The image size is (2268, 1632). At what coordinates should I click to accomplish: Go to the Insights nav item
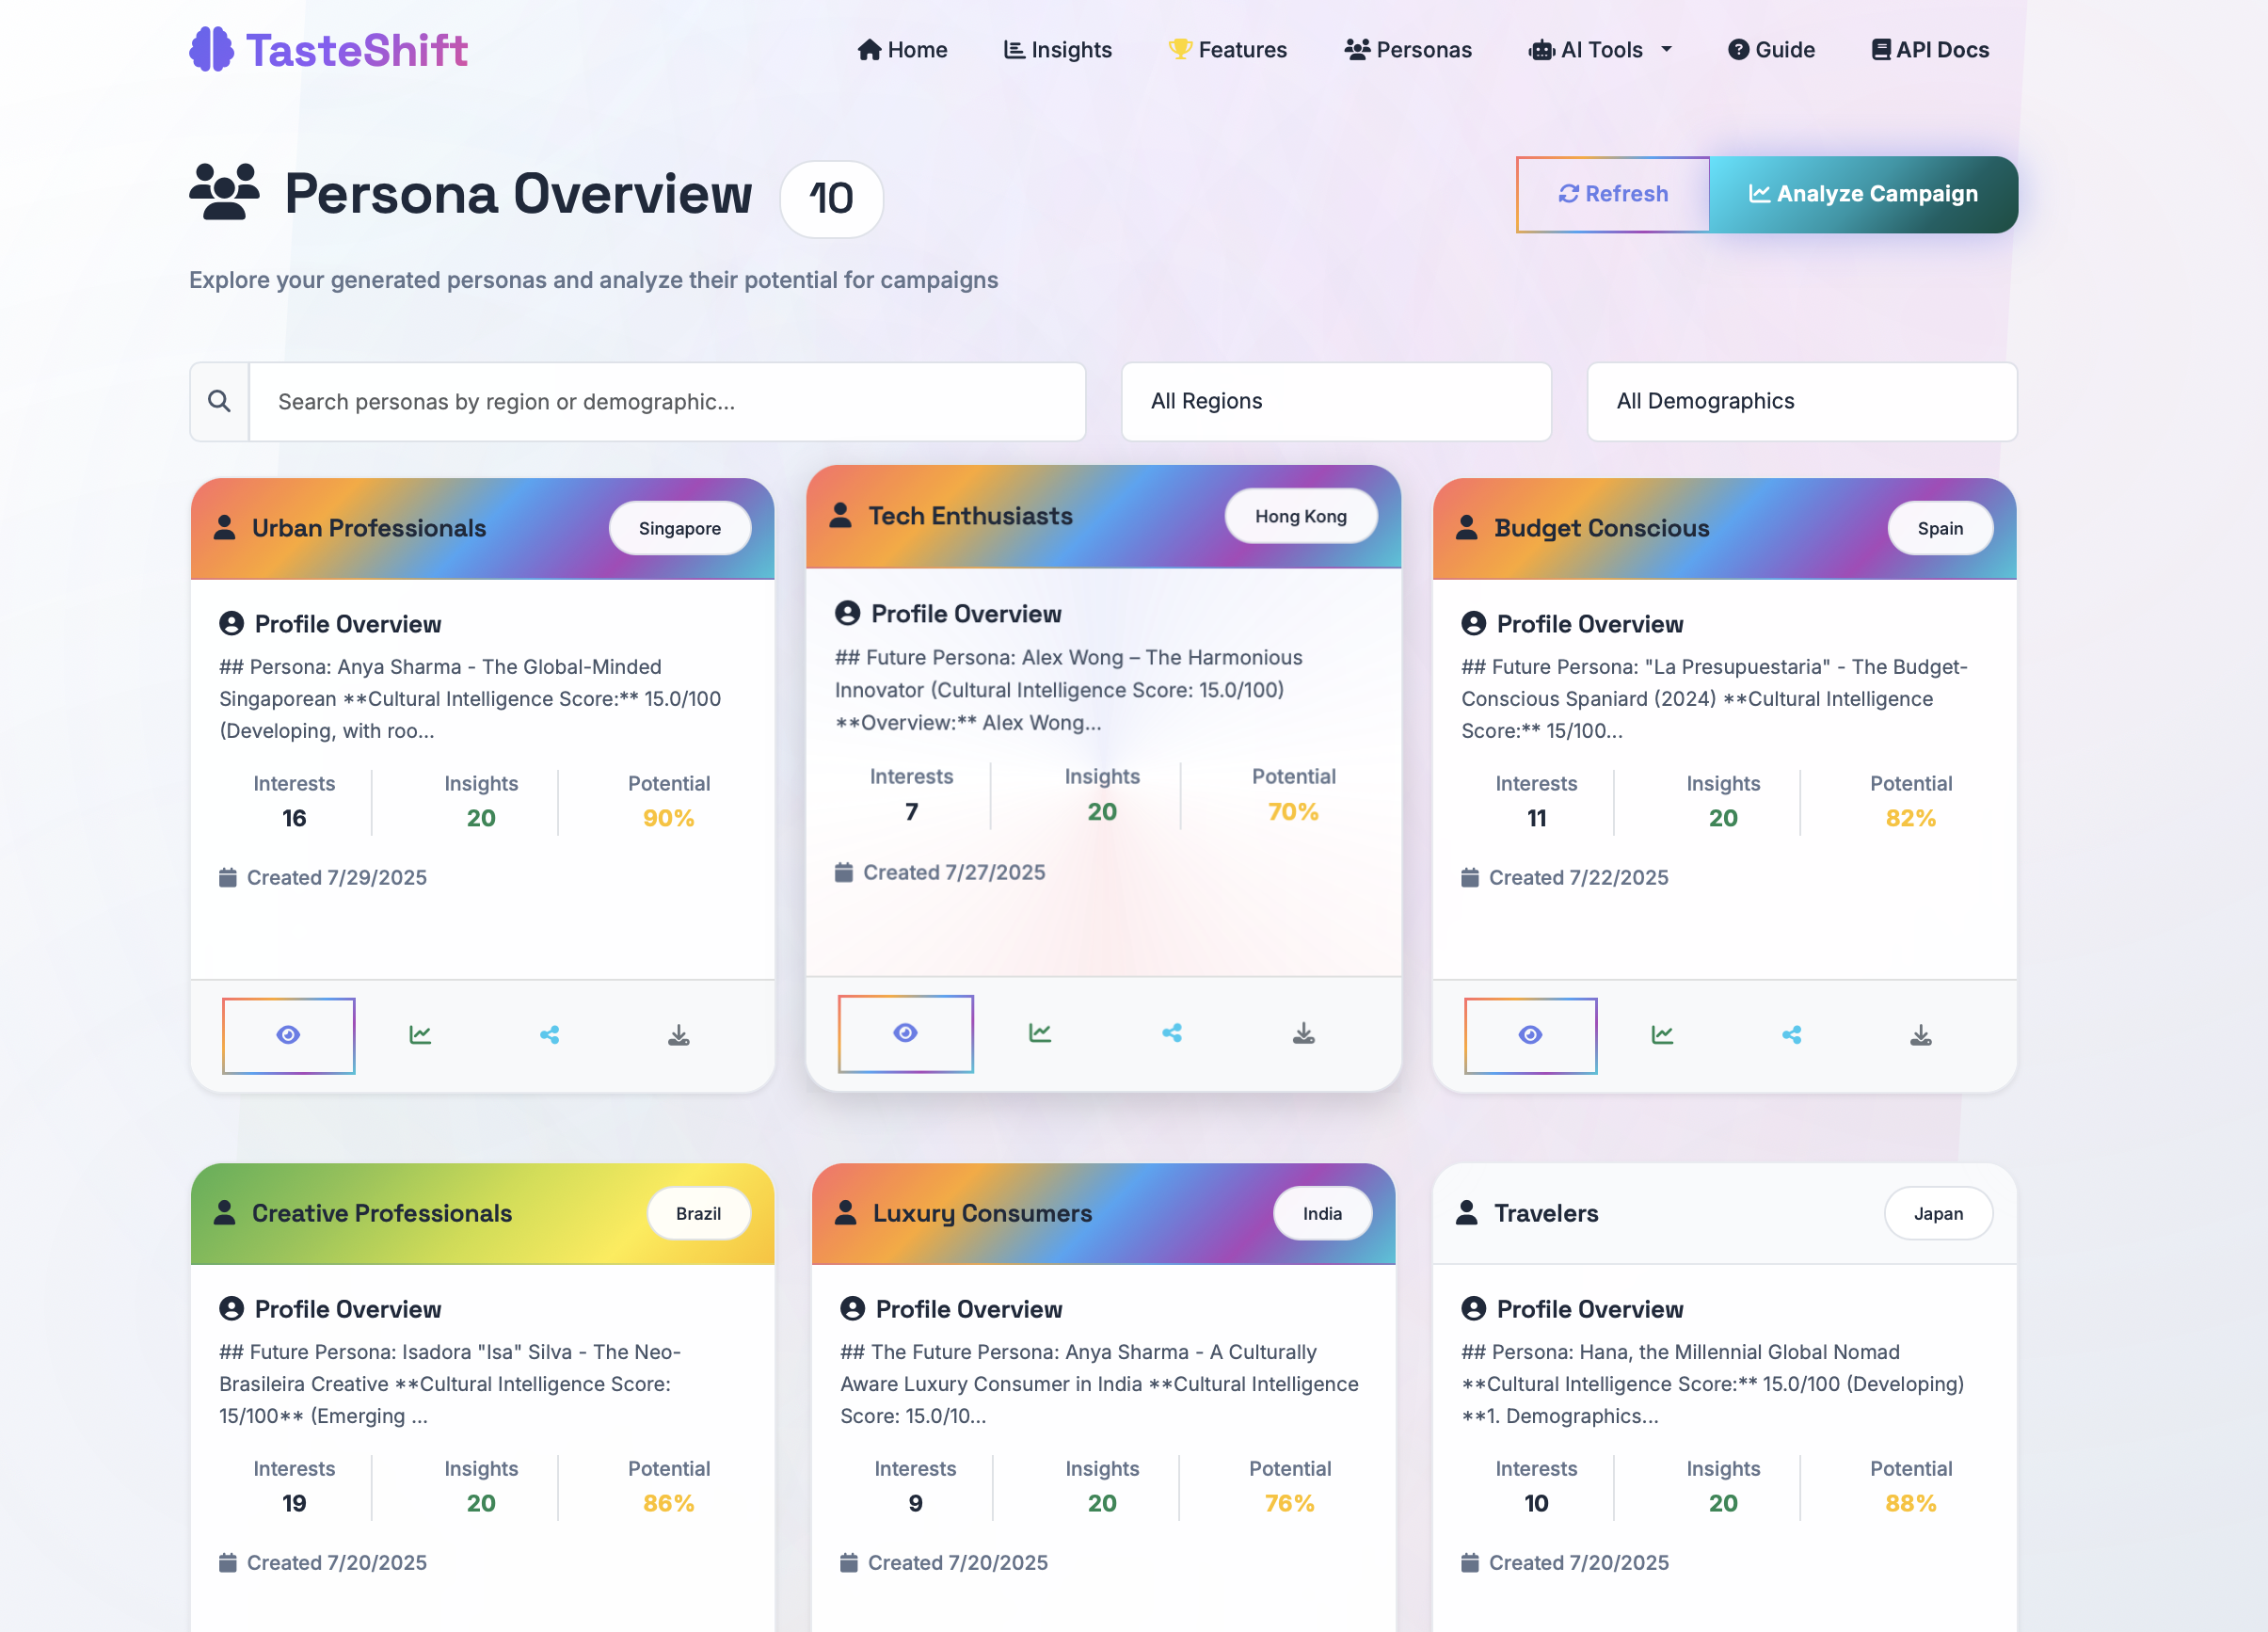coord(1057,50)
